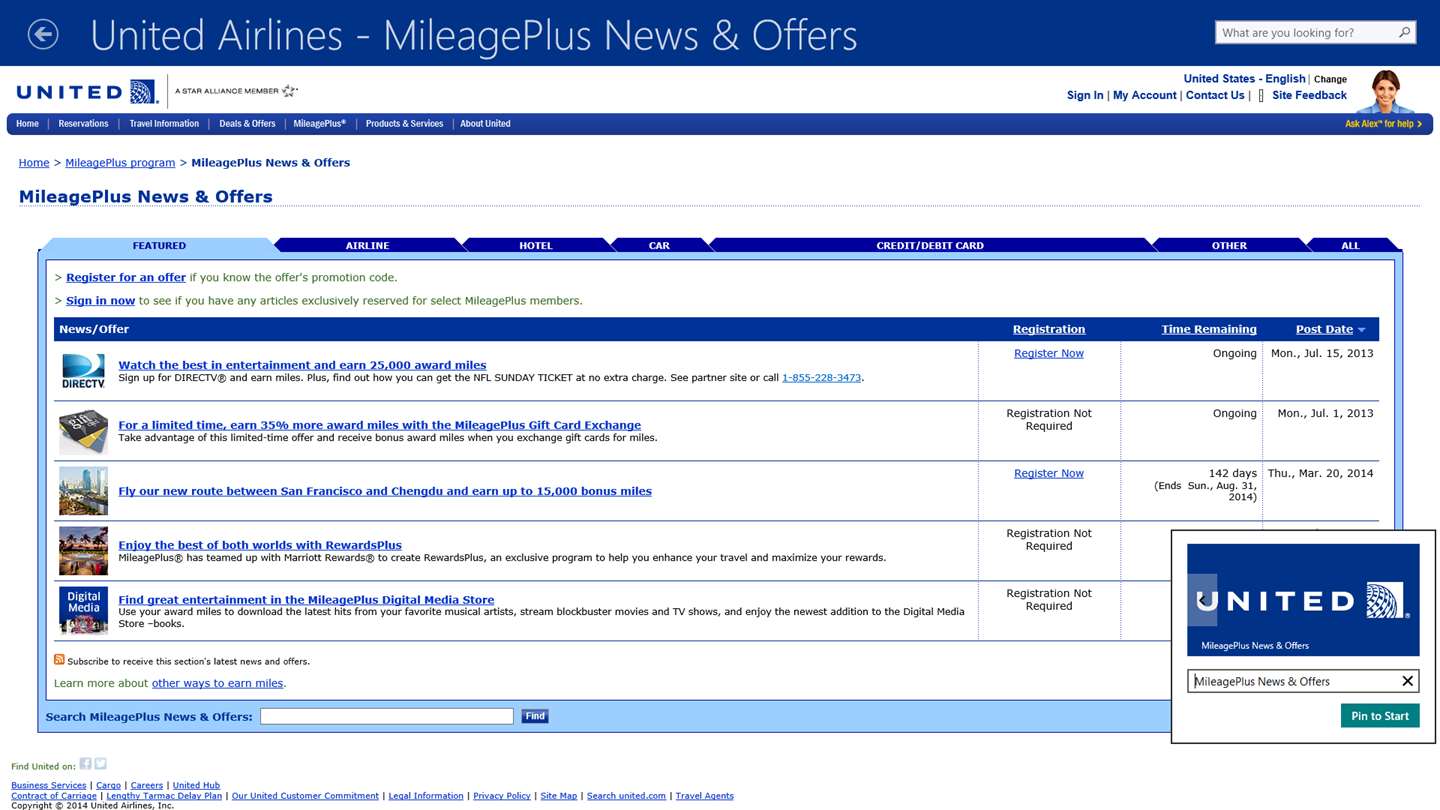
Task: Switch to the Other tab
Action: pos(1229,245)
